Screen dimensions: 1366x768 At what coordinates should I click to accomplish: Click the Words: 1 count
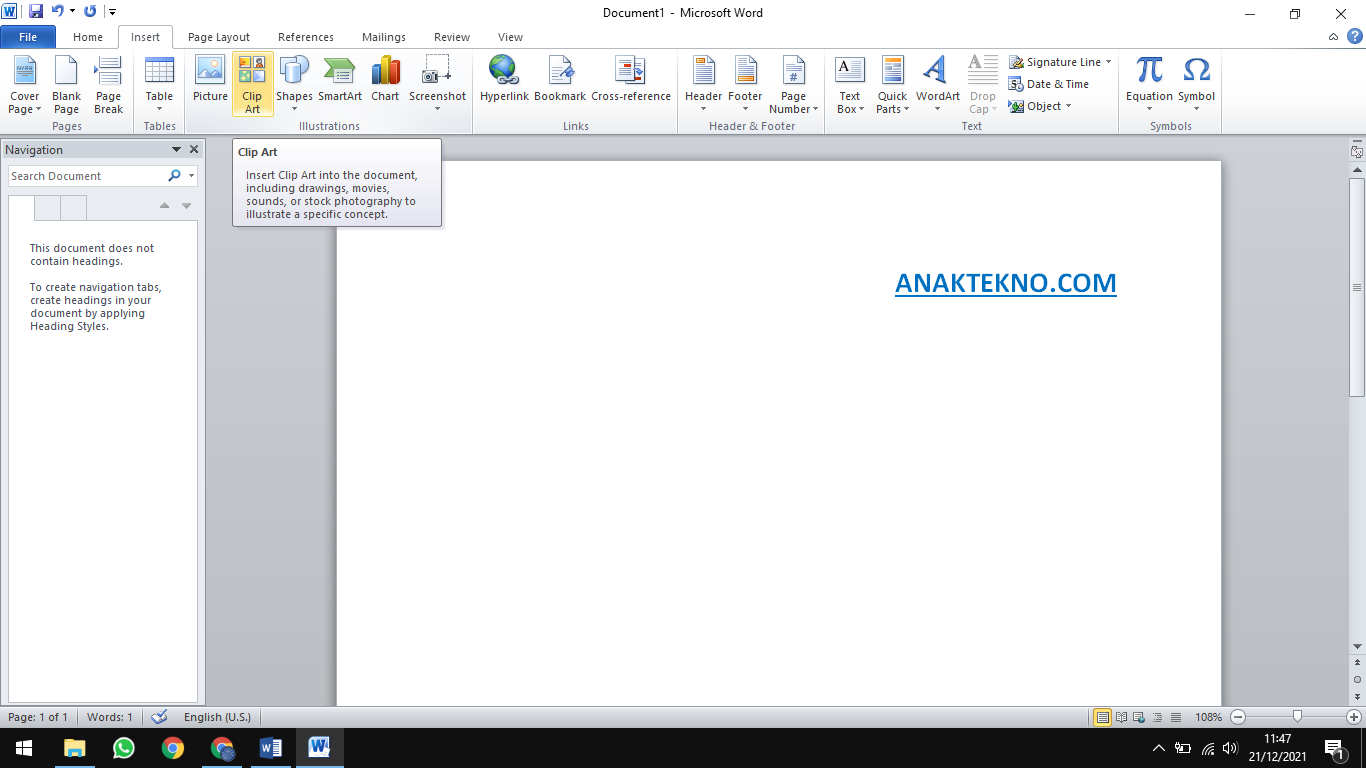110,717
